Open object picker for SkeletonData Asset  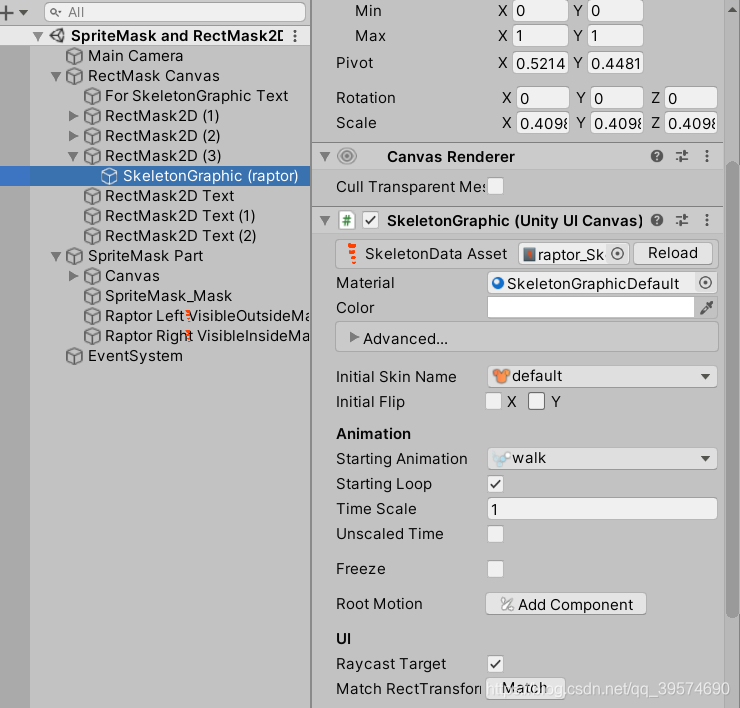(617, 254)
